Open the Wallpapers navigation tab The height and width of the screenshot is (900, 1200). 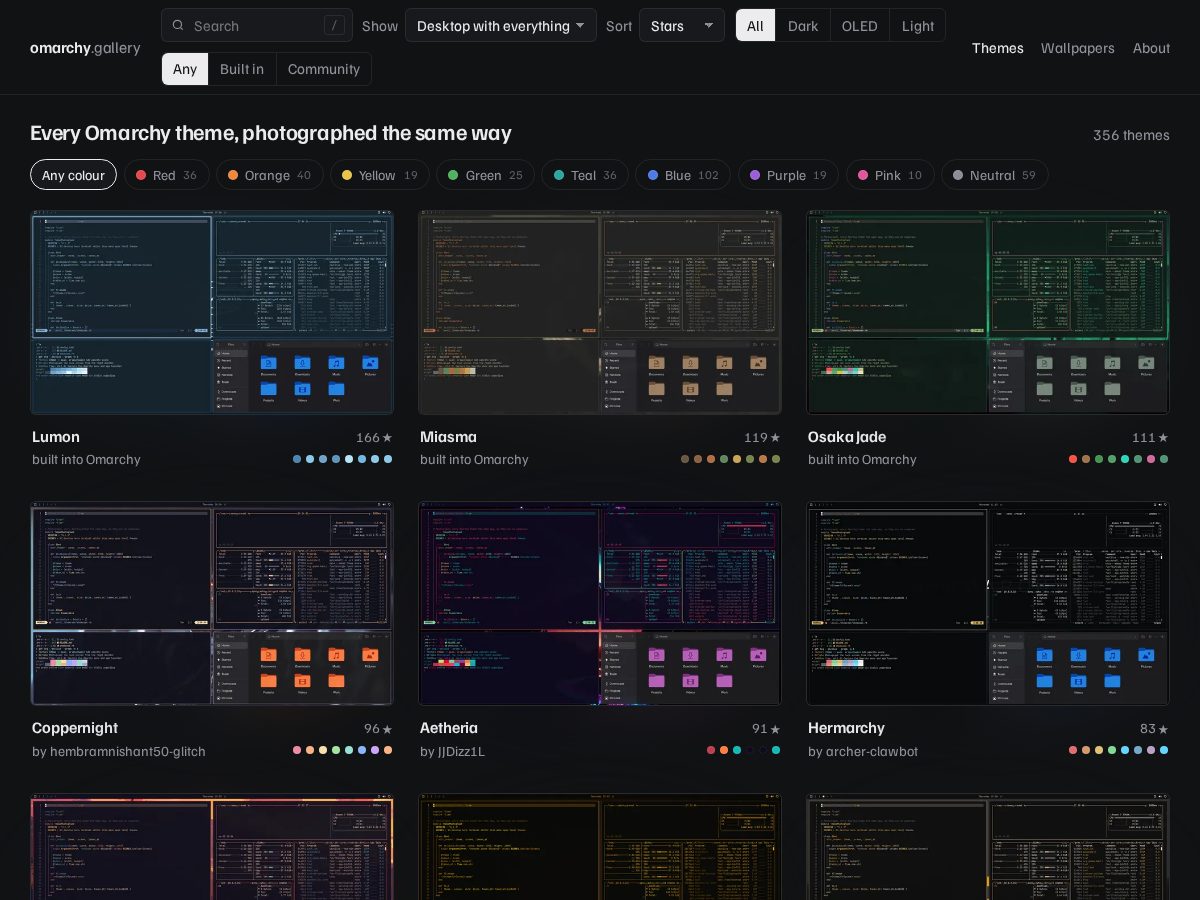(x=1078, y=48)
